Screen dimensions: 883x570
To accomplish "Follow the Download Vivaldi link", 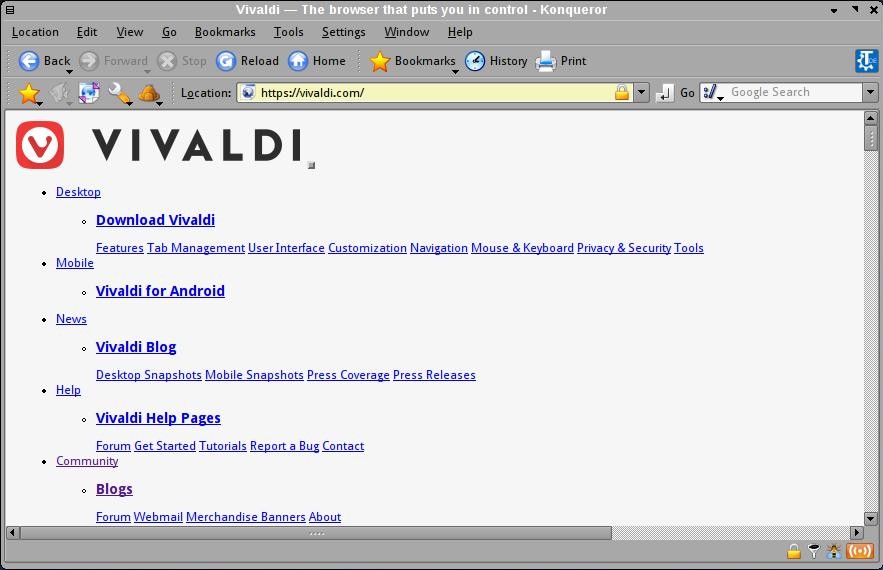I will point(155,220).
